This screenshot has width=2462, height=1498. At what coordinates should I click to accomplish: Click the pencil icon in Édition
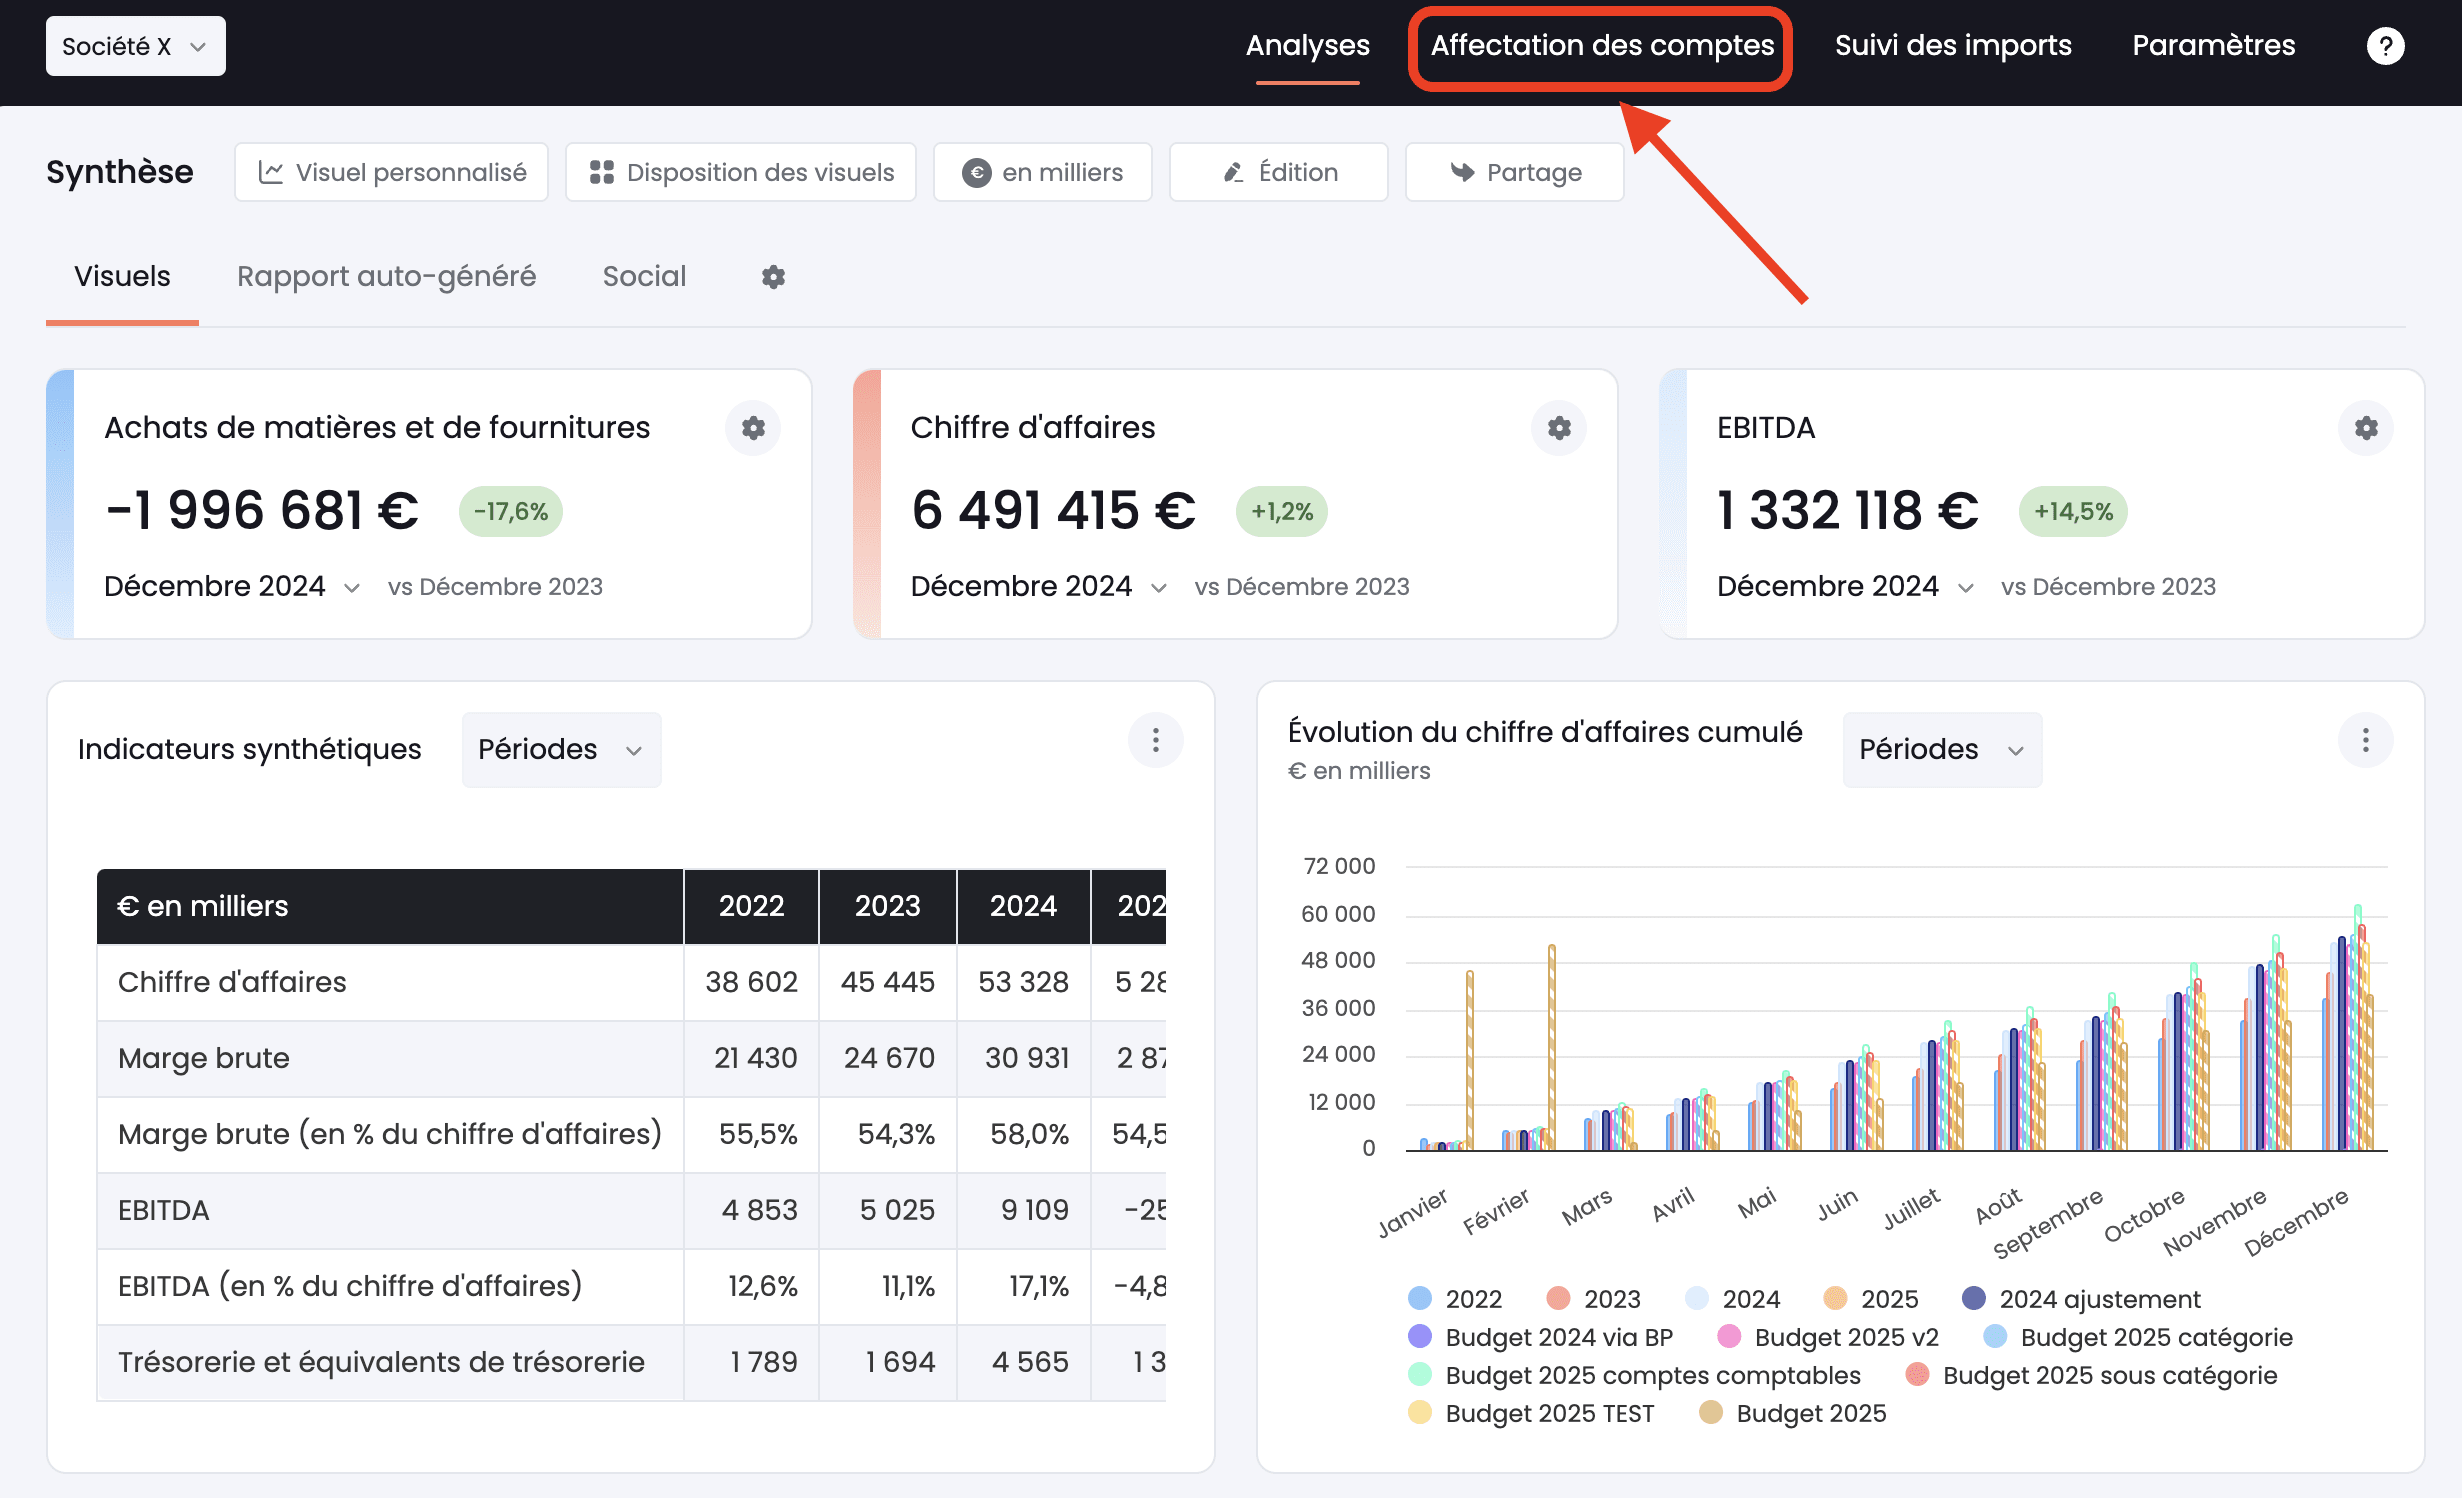point(1234,173)
